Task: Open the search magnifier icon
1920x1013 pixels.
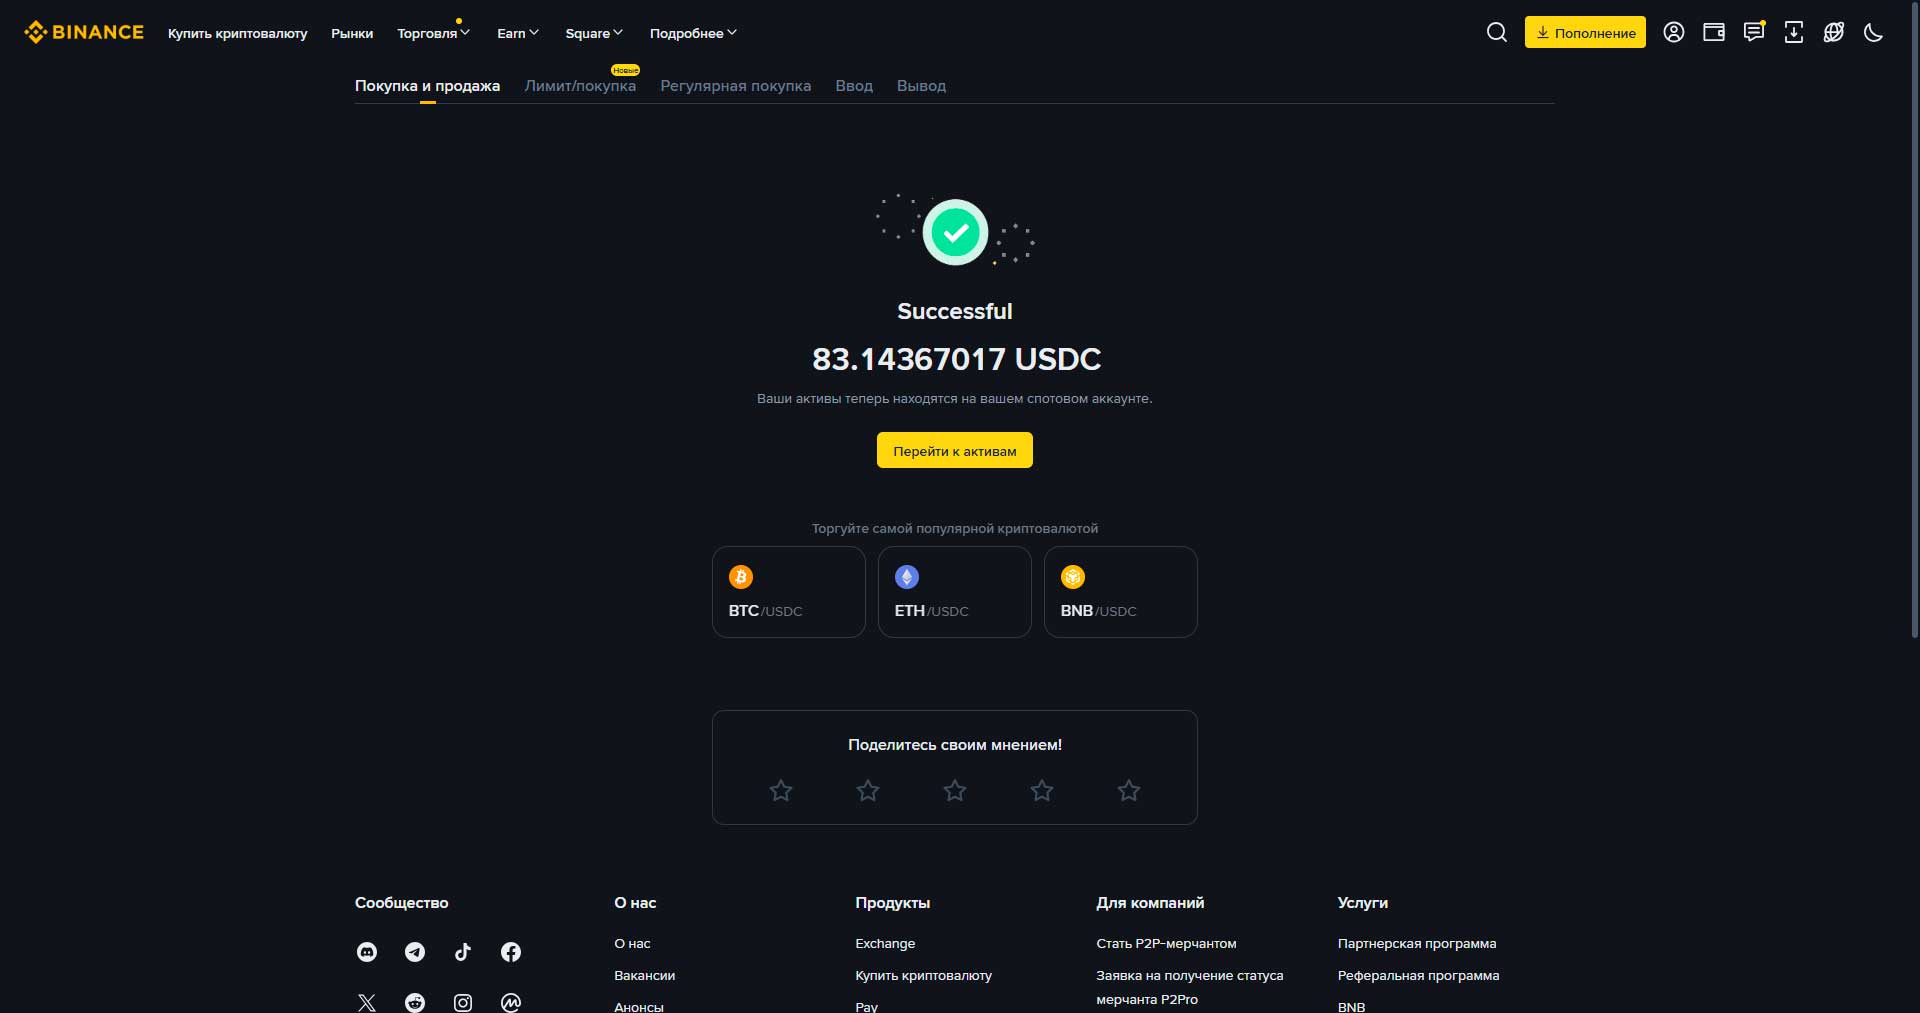Action: point(1496,32)
